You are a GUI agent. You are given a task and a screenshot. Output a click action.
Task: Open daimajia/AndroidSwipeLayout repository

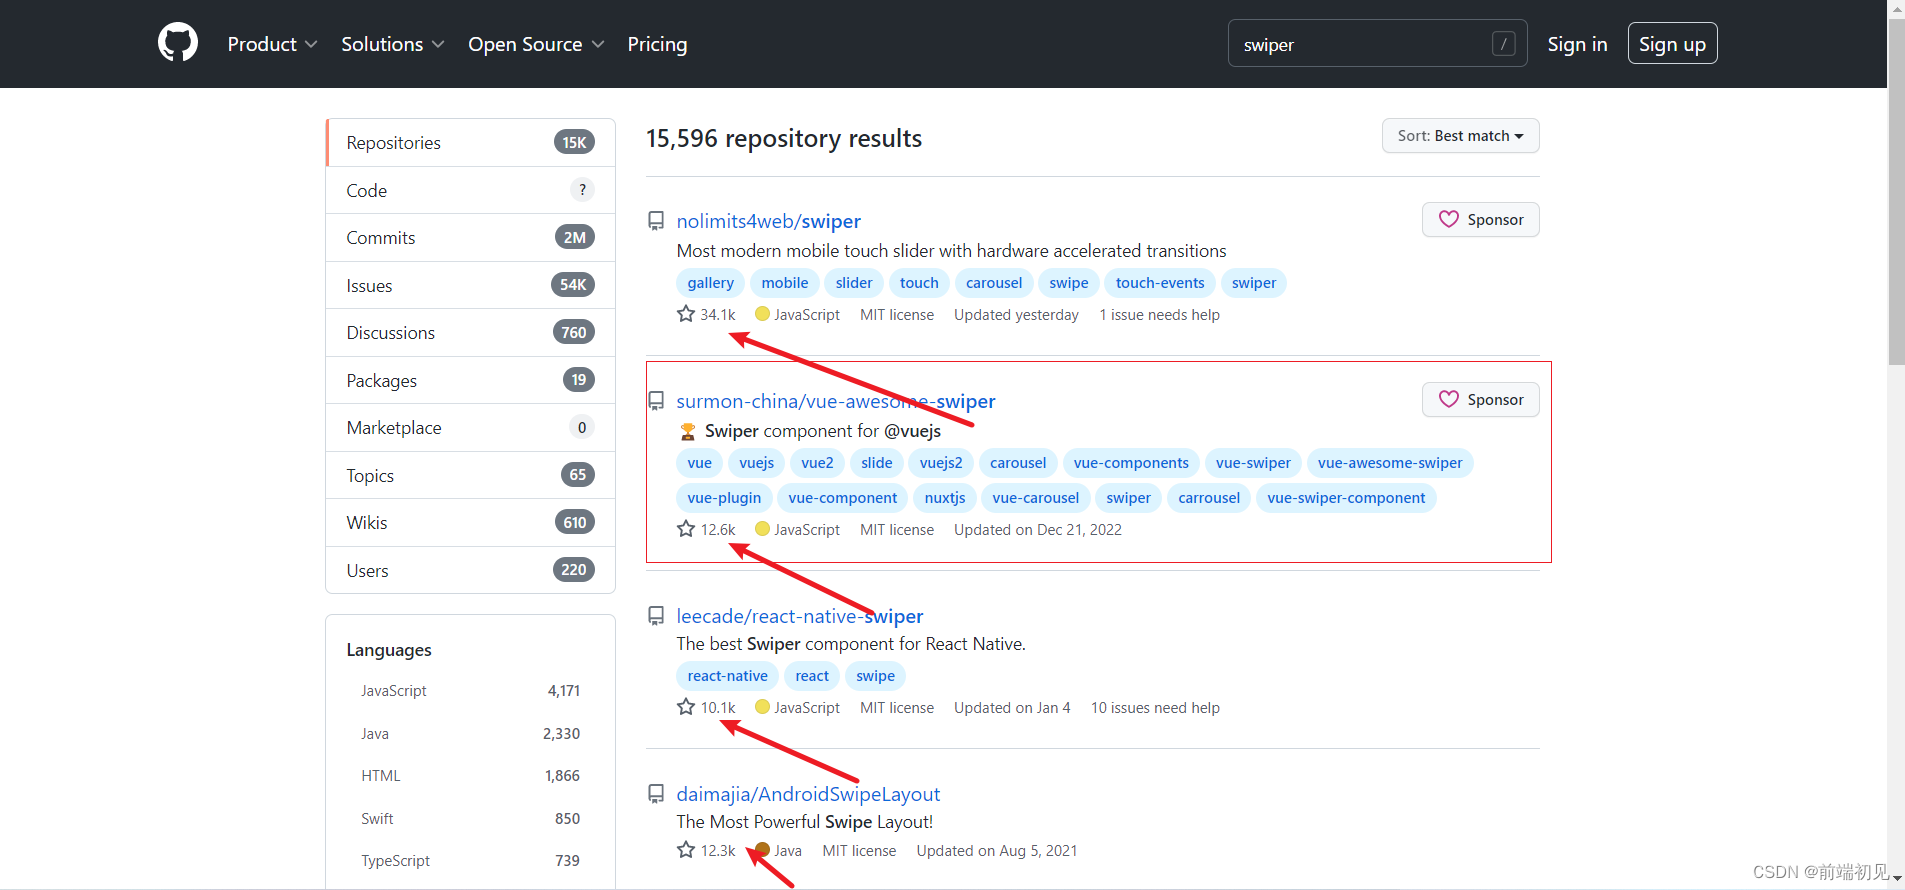pos(808,794)
